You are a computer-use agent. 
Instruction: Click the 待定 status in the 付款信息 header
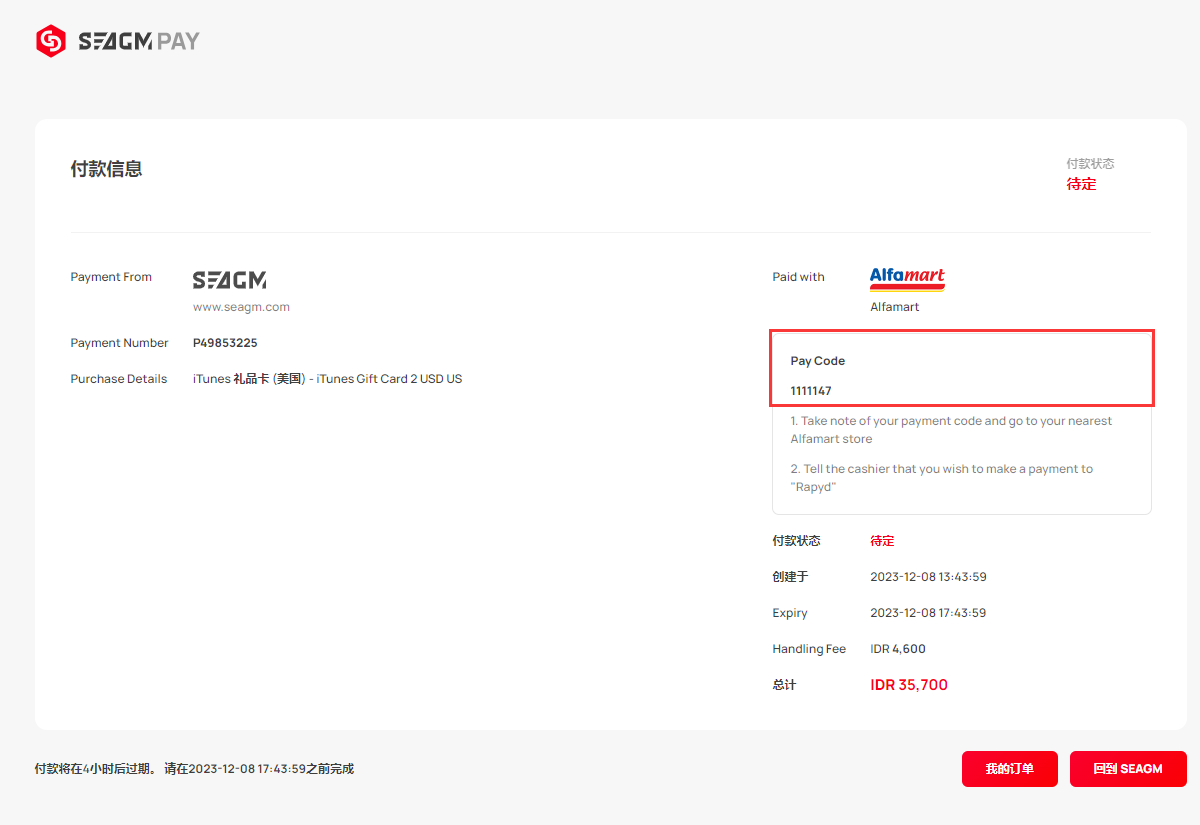[1081, 184]
